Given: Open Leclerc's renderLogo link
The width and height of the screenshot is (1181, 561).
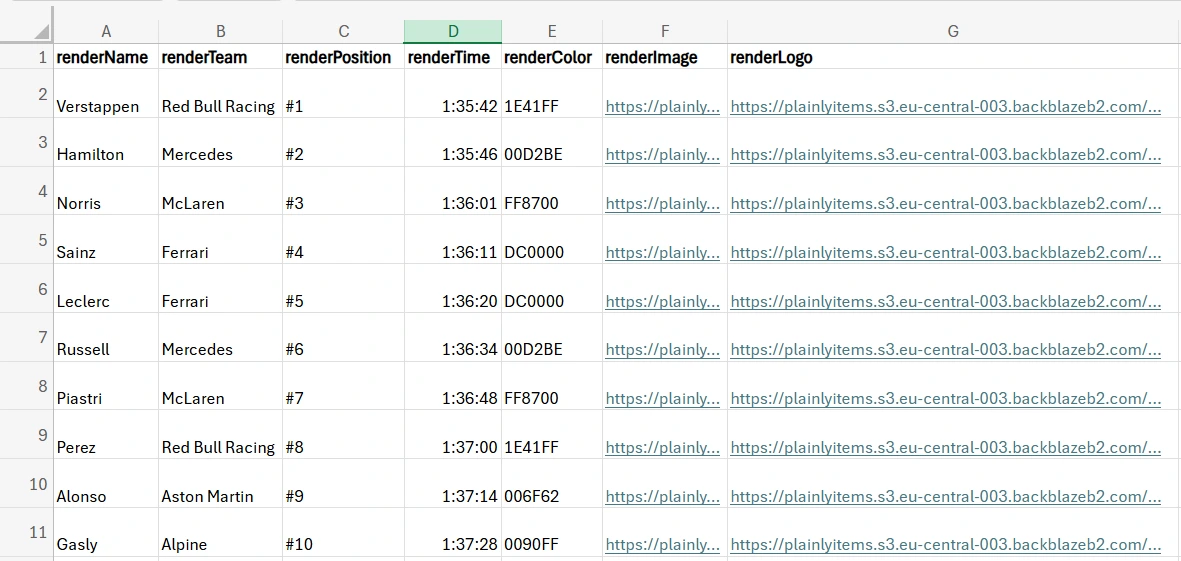Looking at the screenshot, I should (945, 301).
